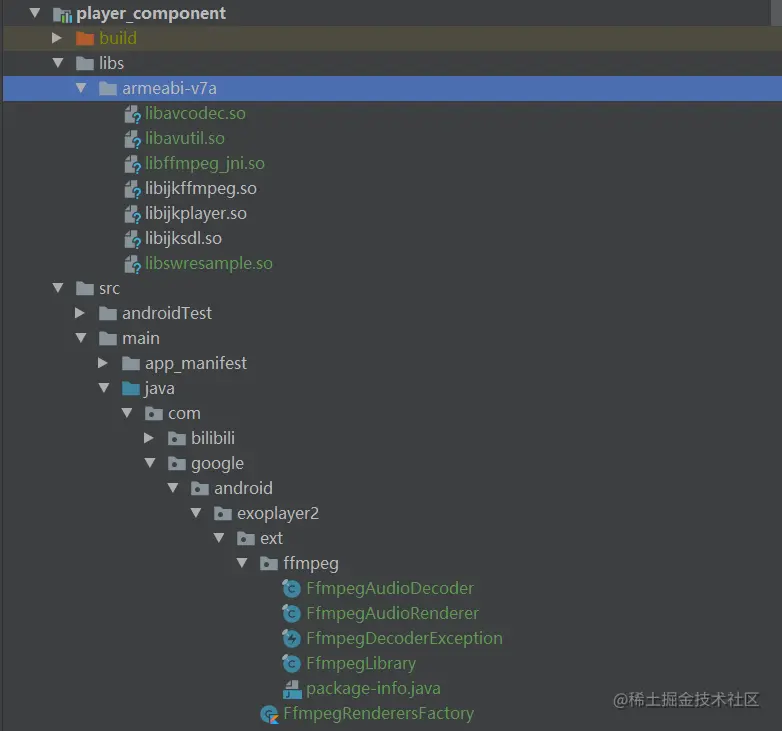Expand the app_manifest folder arrow
782x731 pixels.
click(x=103, y=363)
